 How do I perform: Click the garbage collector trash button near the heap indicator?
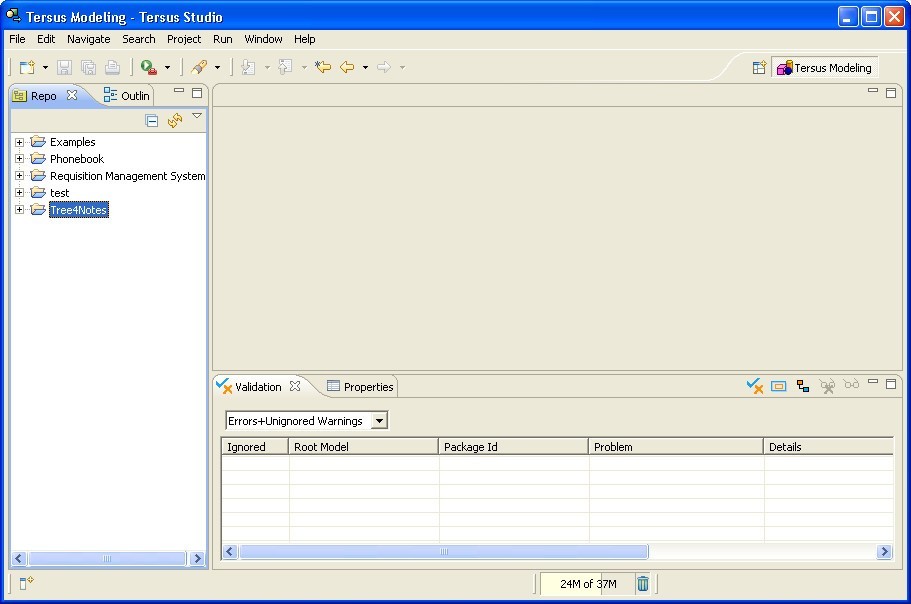pyautogui.click(x=642, y=584)
